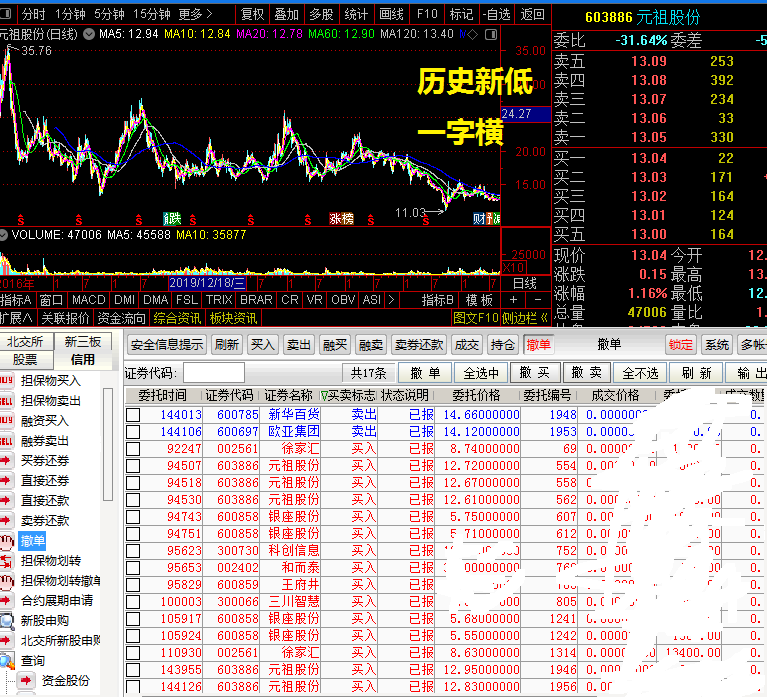
Task: Select the MACD indicator tab
Action: click(x=89, y=299)
